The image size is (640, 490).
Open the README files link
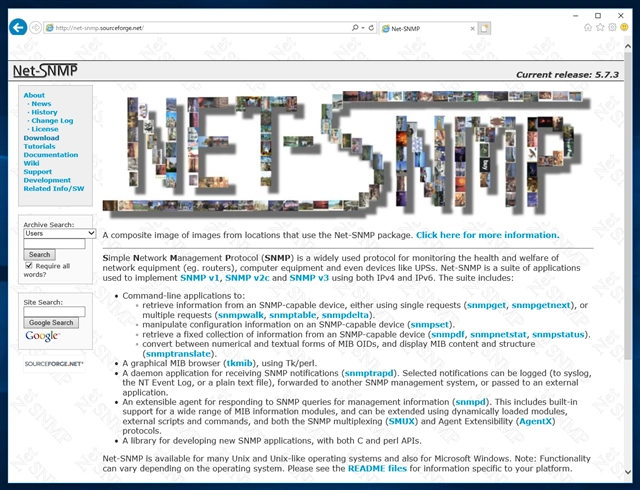[x=377, y=469]
